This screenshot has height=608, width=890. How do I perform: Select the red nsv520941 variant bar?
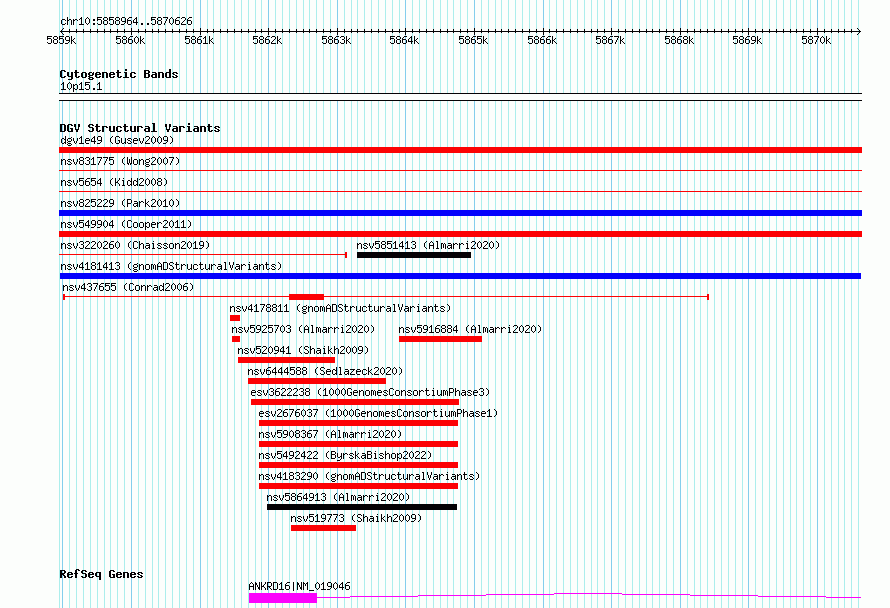click(287, 360)
